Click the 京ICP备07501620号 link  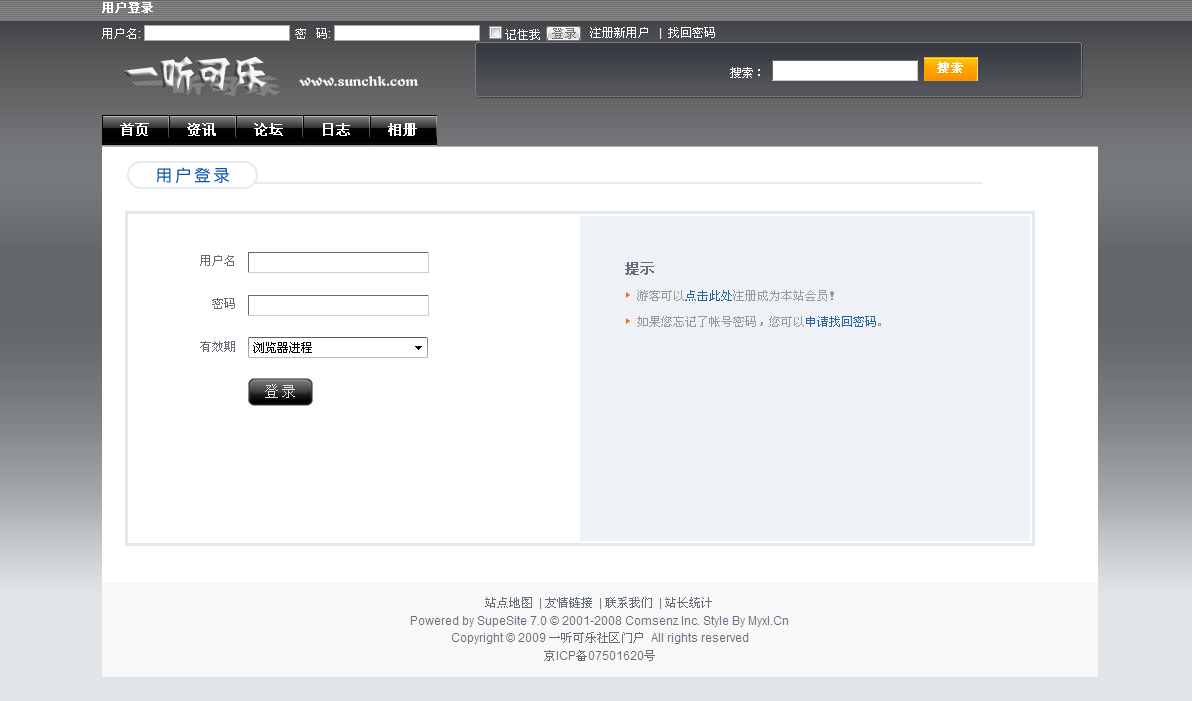tap(599, 655)
